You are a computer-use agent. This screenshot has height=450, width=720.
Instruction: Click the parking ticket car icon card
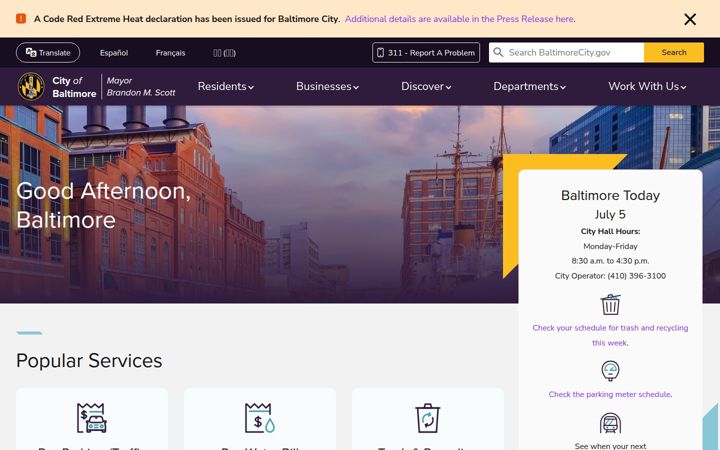[91, 418]
